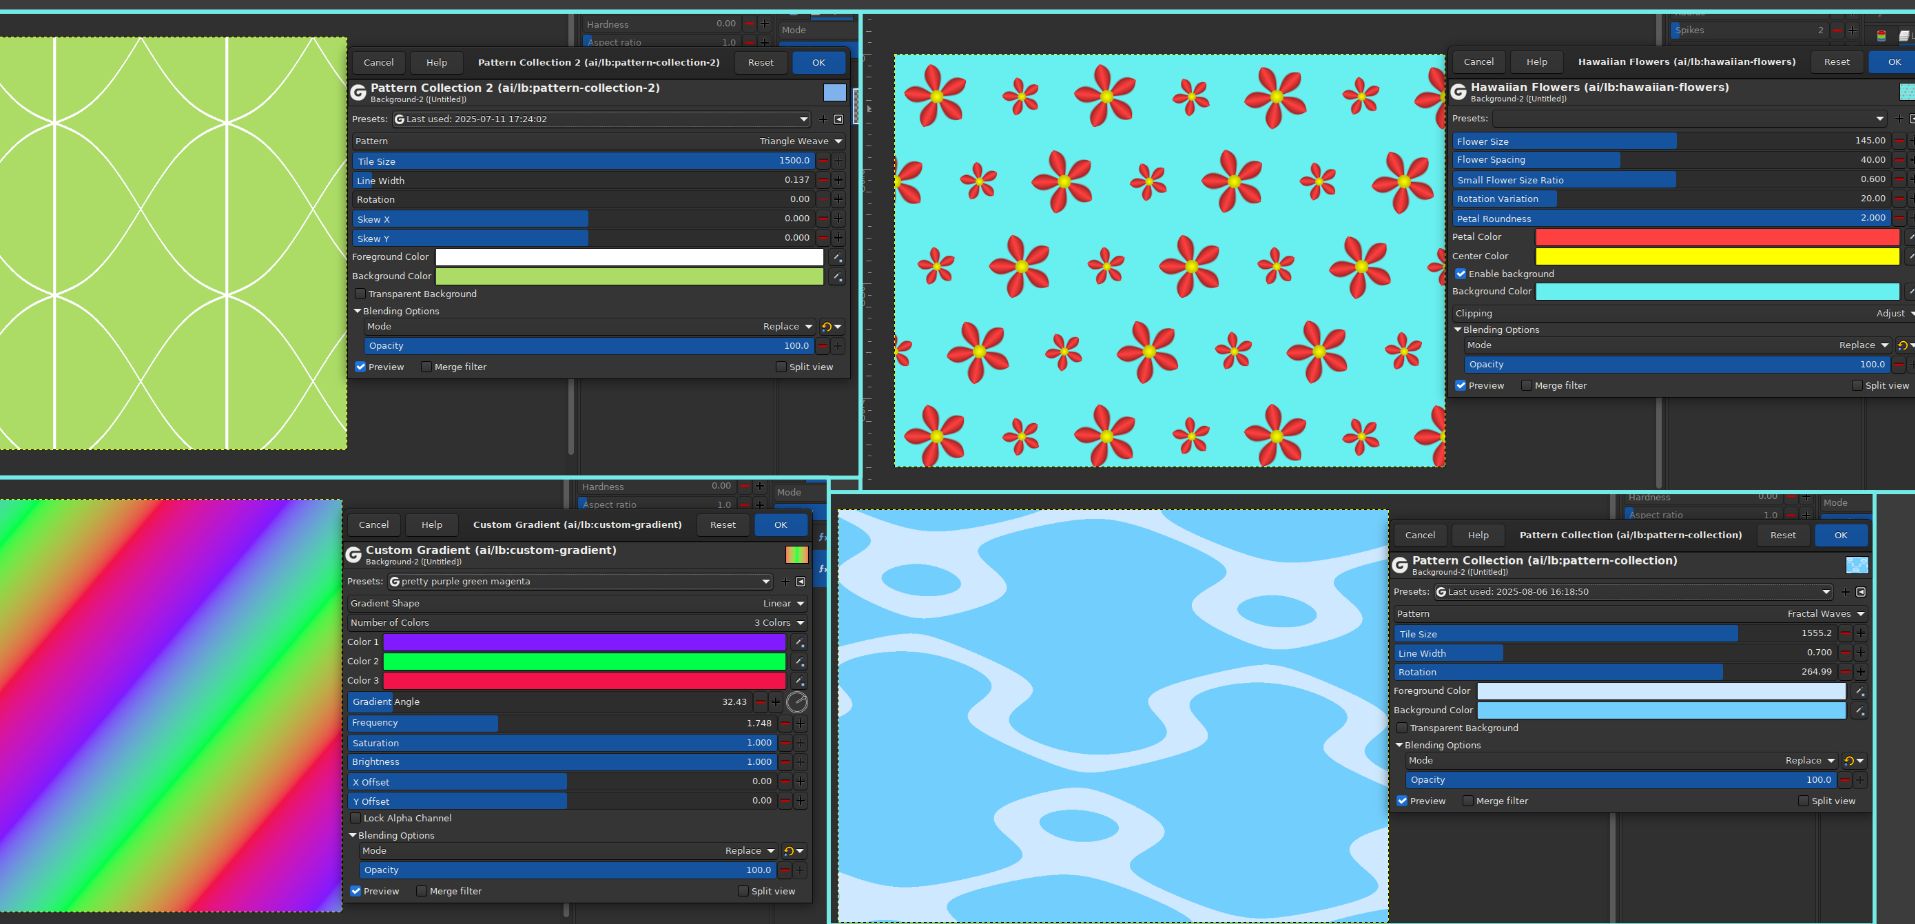The width and height of the screenshot is (1915, 924).
Task: Open blend space menu in Custom Gradient
Action: 793,852
